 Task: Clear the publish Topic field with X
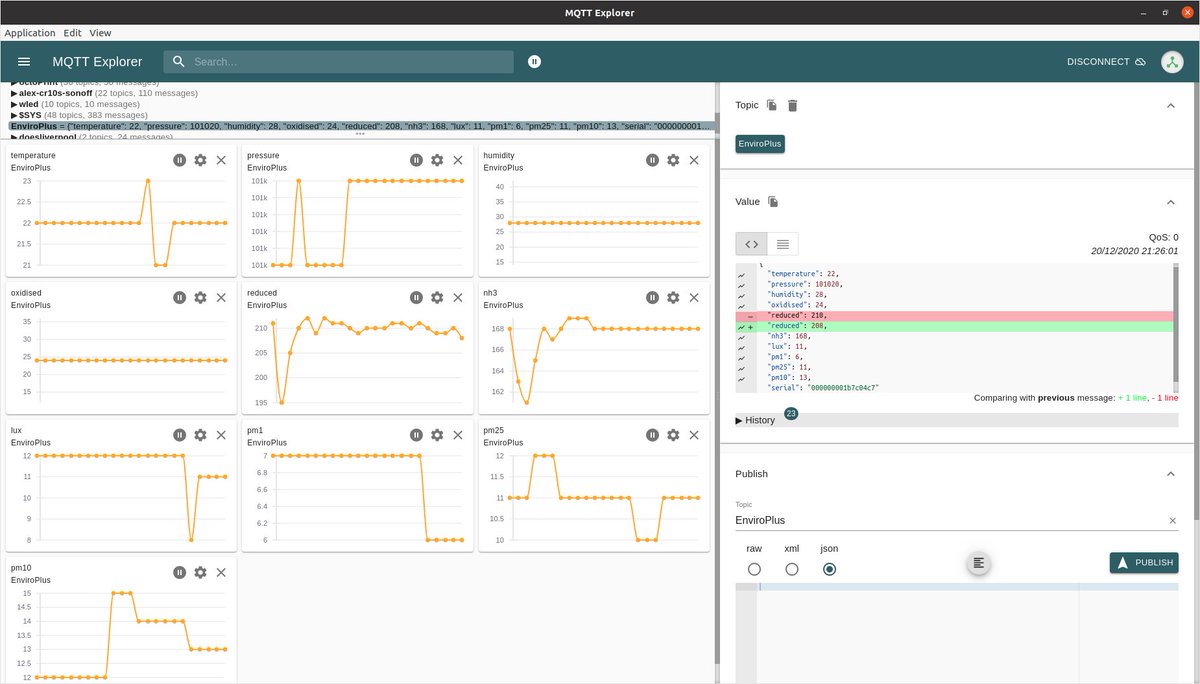point(1173,521)
